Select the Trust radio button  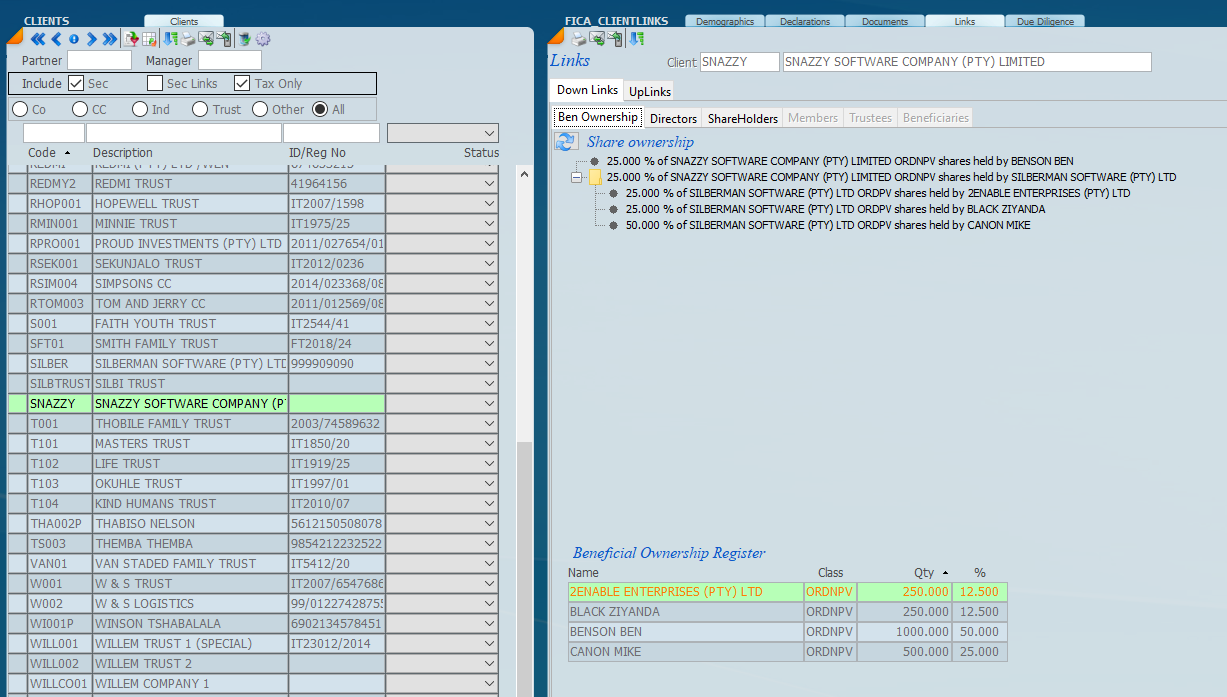200,109
